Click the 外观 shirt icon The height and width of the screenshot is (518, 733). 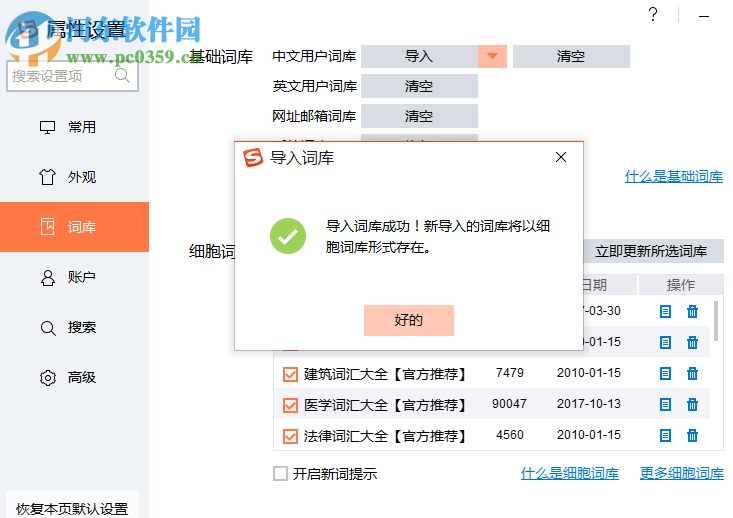(x=47, y=177)
